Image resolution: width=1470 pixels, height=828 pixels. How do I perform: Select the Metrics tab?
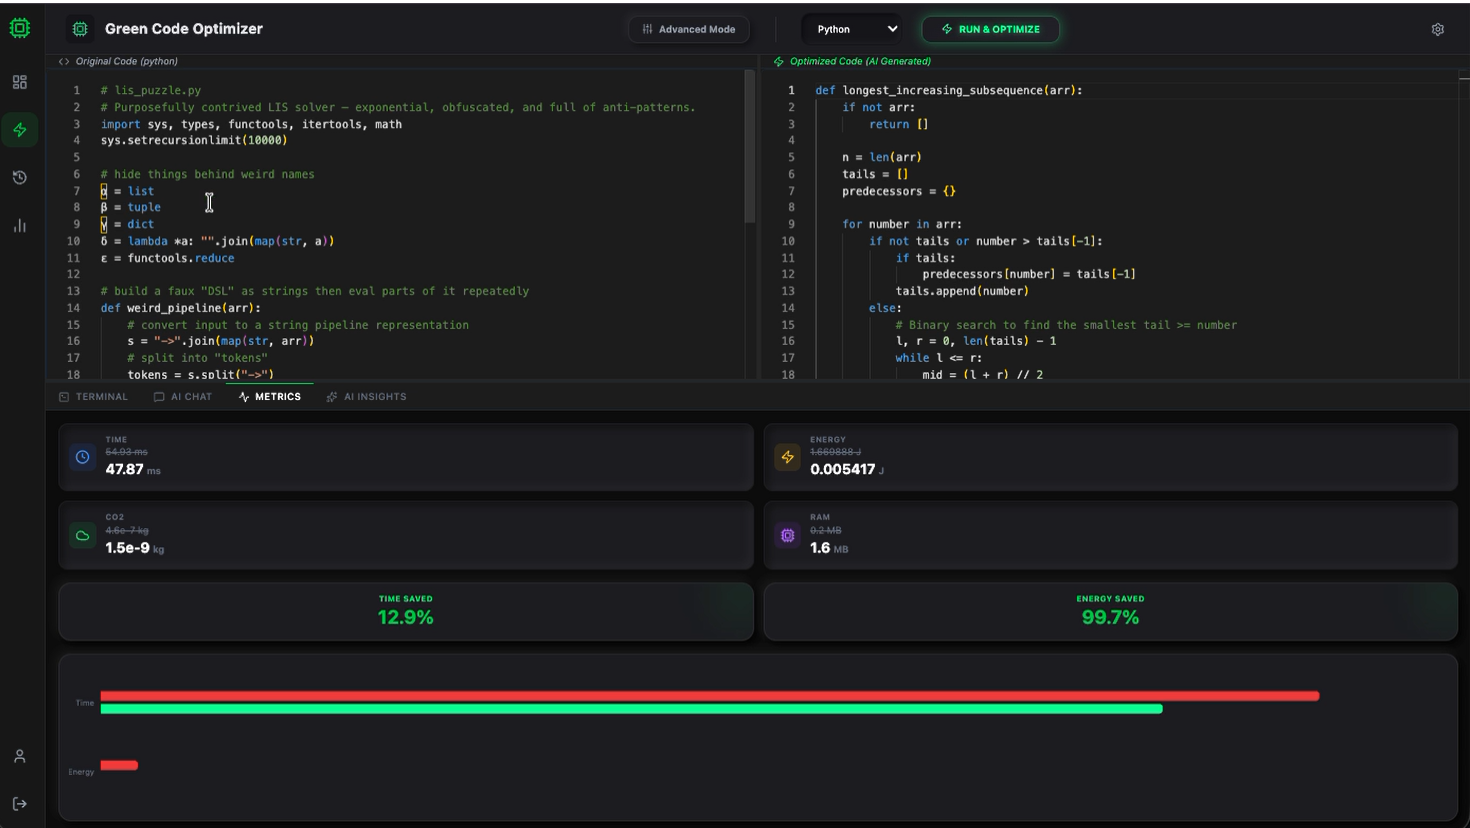pyautogui.click(x=270, y=397)
